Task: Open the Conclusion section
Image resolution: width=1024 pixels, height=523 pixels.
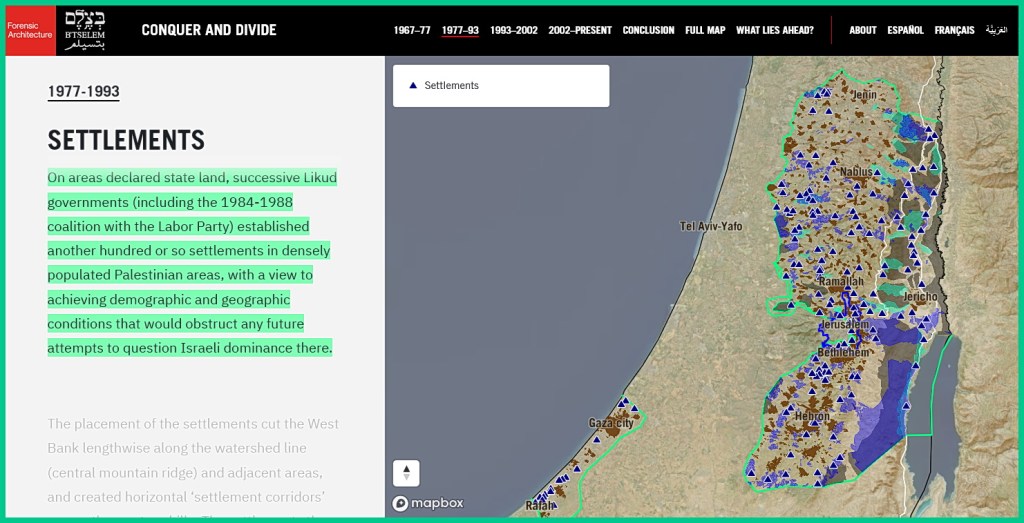Action: coord(648,30)
